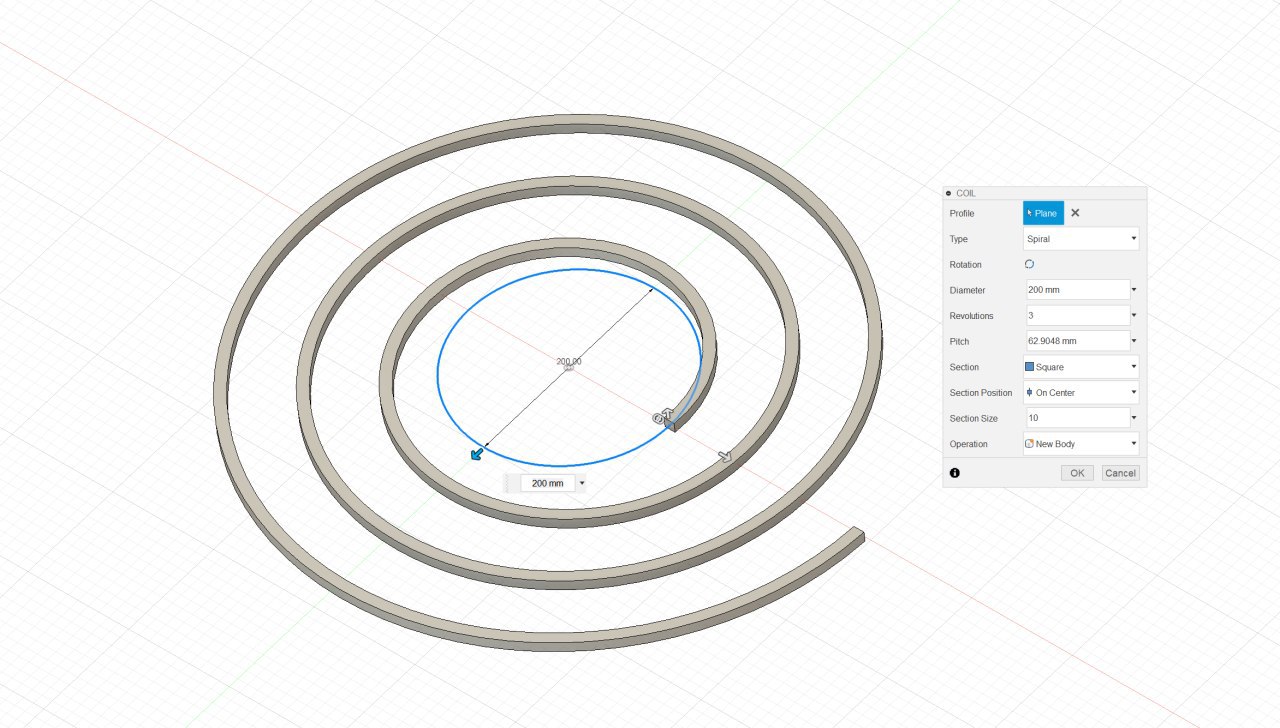Open the Diameter field dropdown arrow
The width and height of the screenshot is (1280, 728).
pos(1135,290)
